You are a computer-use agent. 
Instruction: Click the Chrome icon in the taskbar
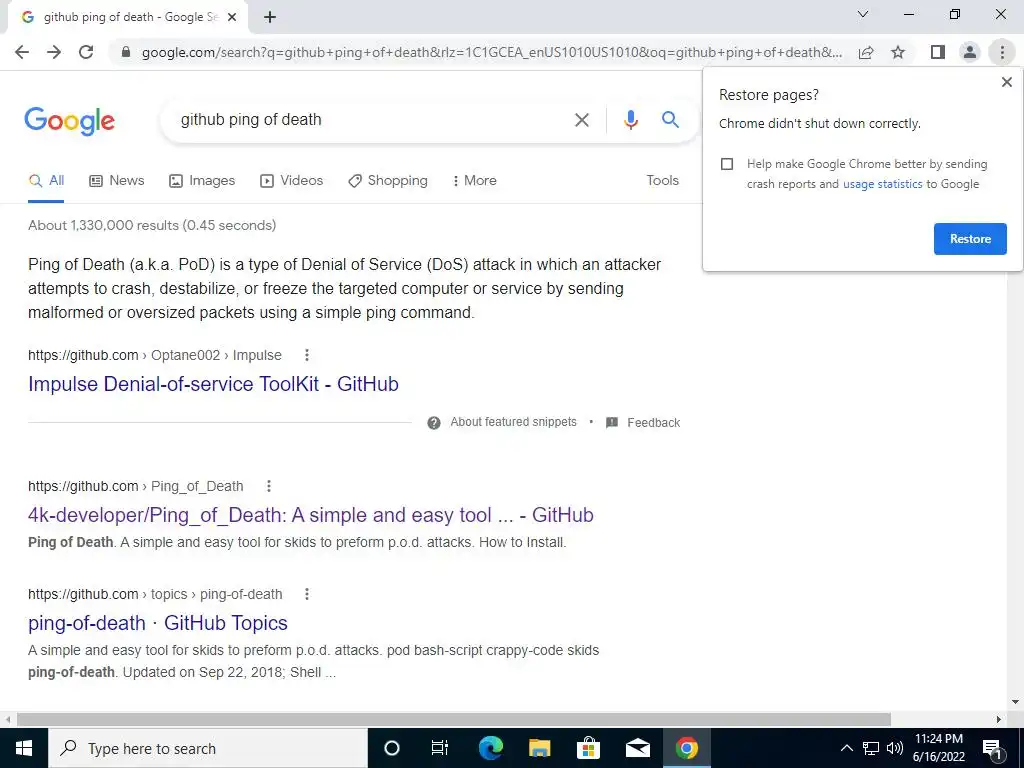686,748
